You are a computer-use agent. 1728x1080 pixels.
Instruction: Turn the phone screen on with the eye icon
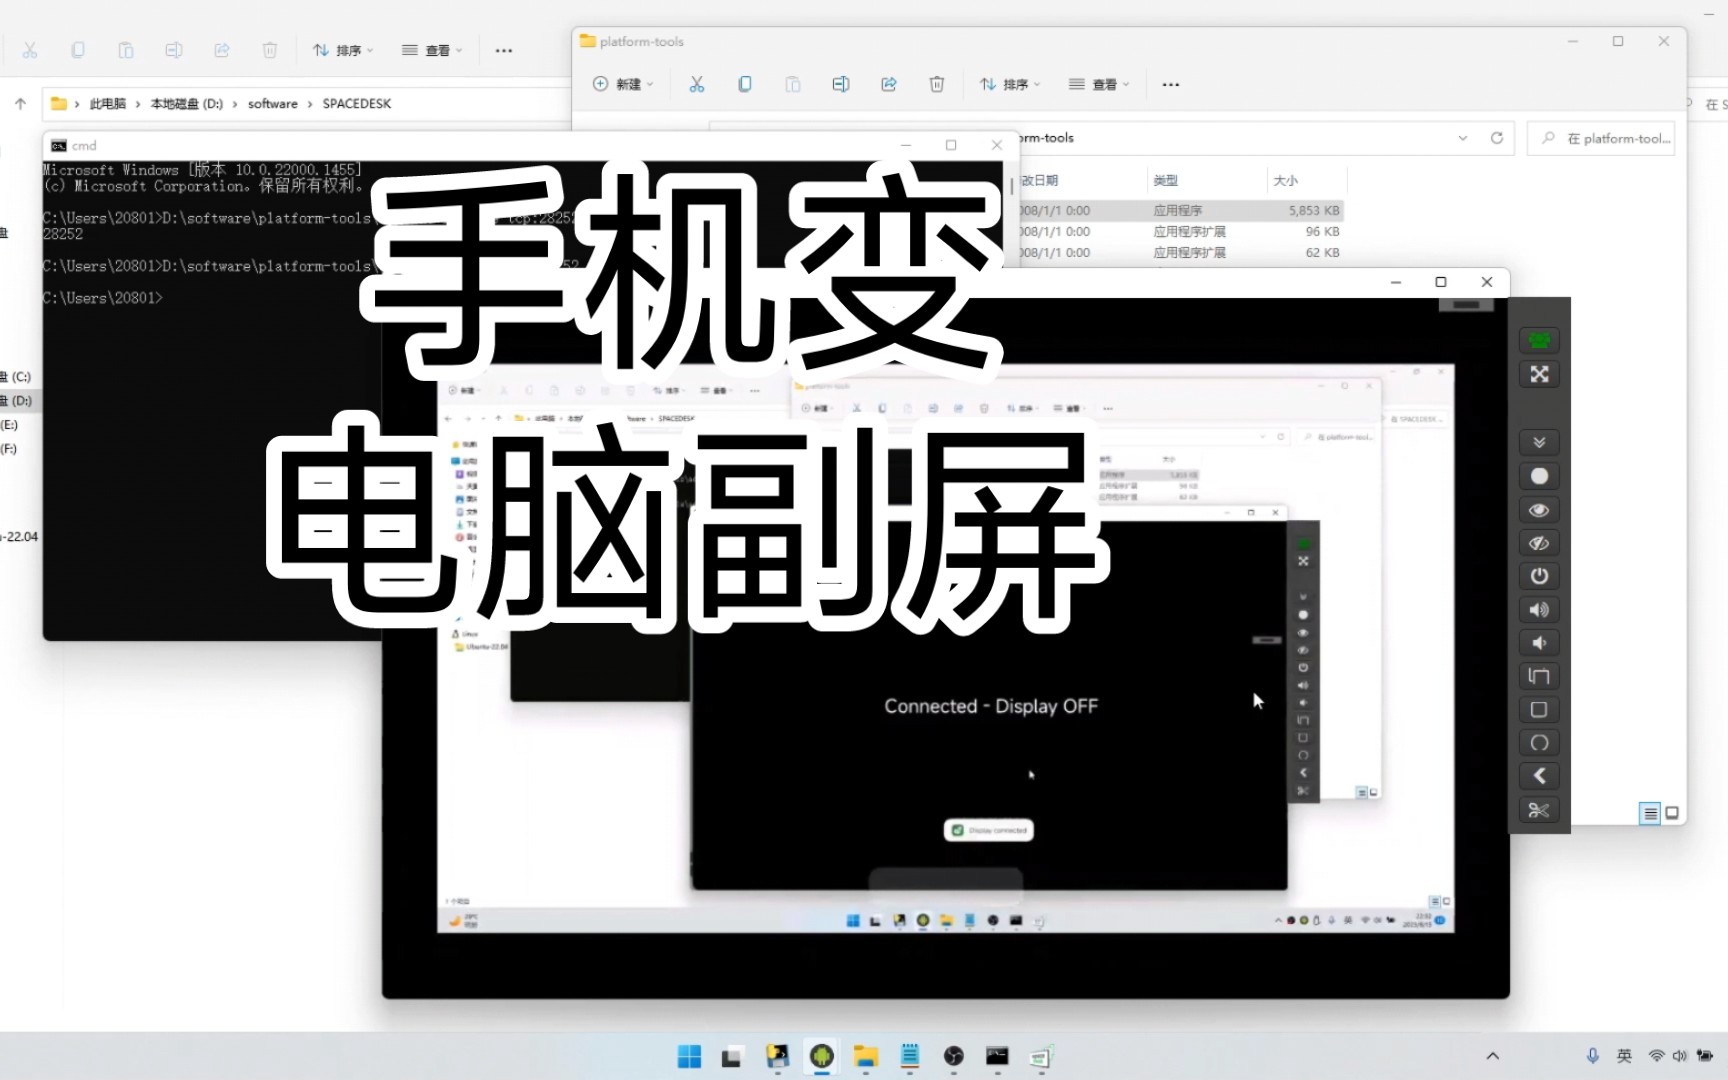(1539, 510)
